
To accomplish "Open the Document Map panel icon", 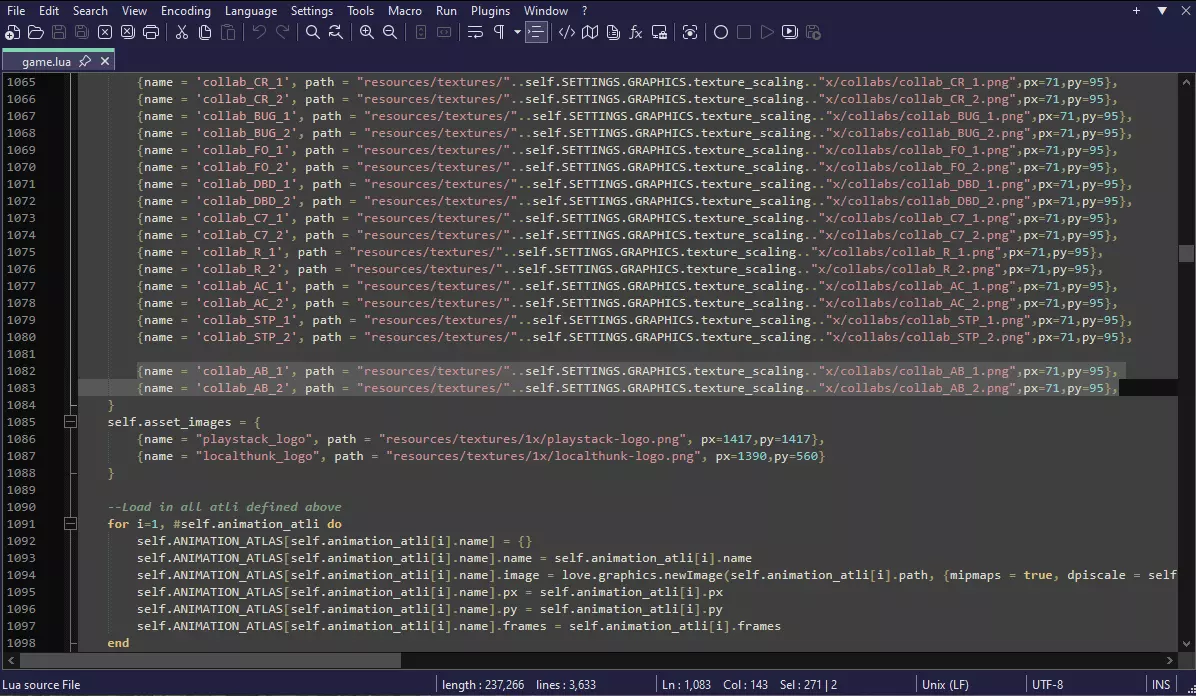I will coord(589,32).
